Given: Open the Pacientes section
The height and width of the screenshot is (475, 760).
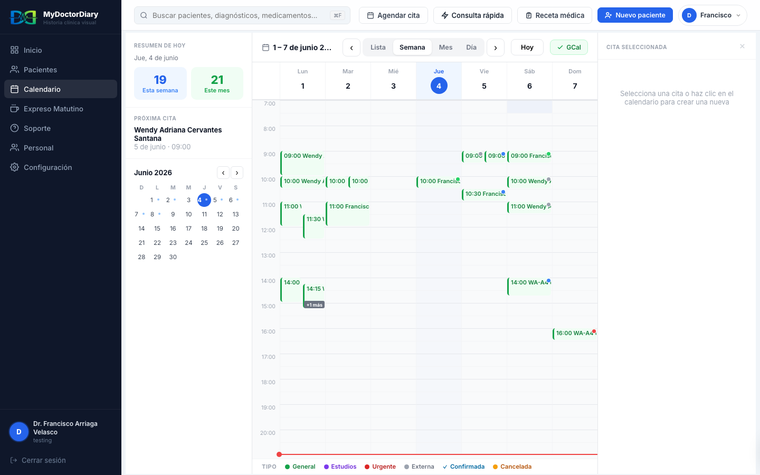Looking at the screenshot, I should 61,70.
